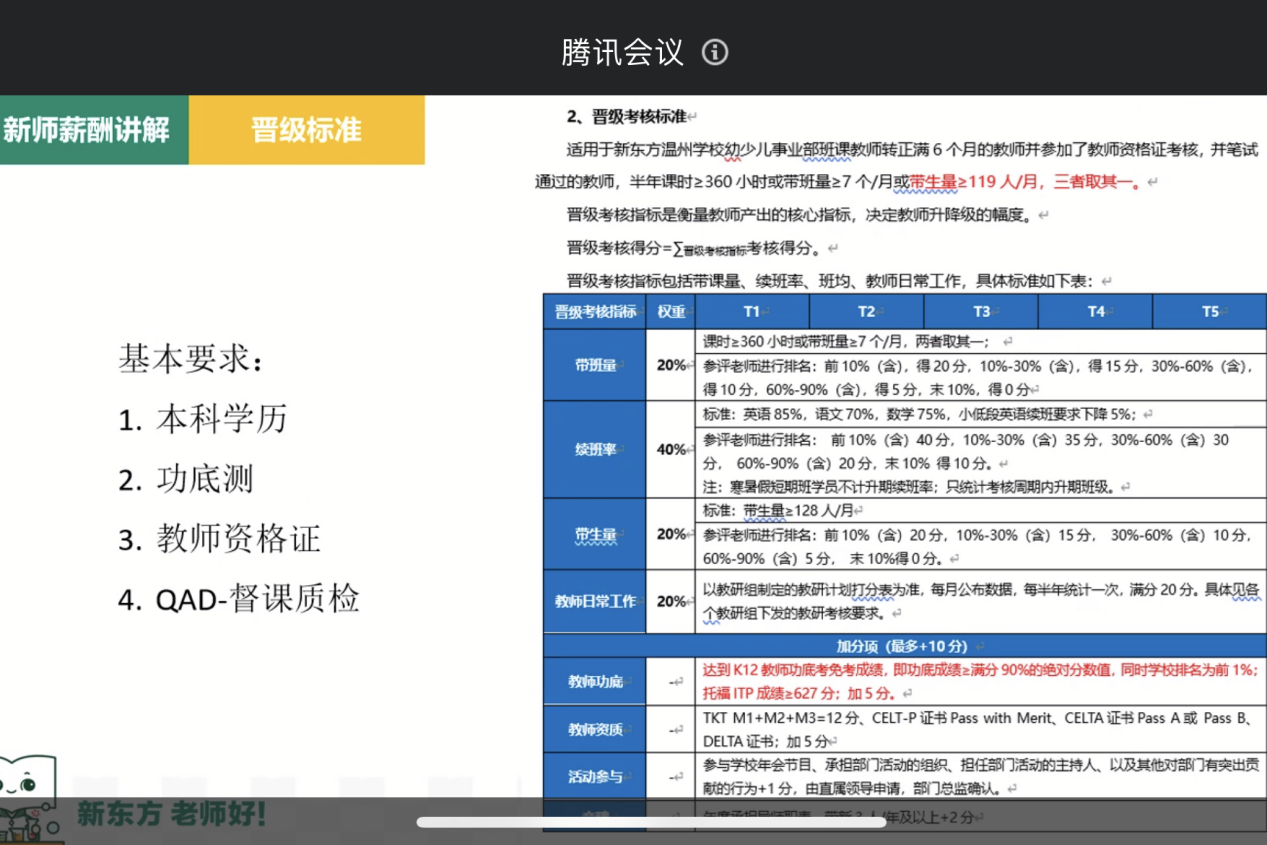This screenshot has height=845, width=1267.
Task: Tap the heading 2、晋级考核标准
Action: click(x=626, y=116)
